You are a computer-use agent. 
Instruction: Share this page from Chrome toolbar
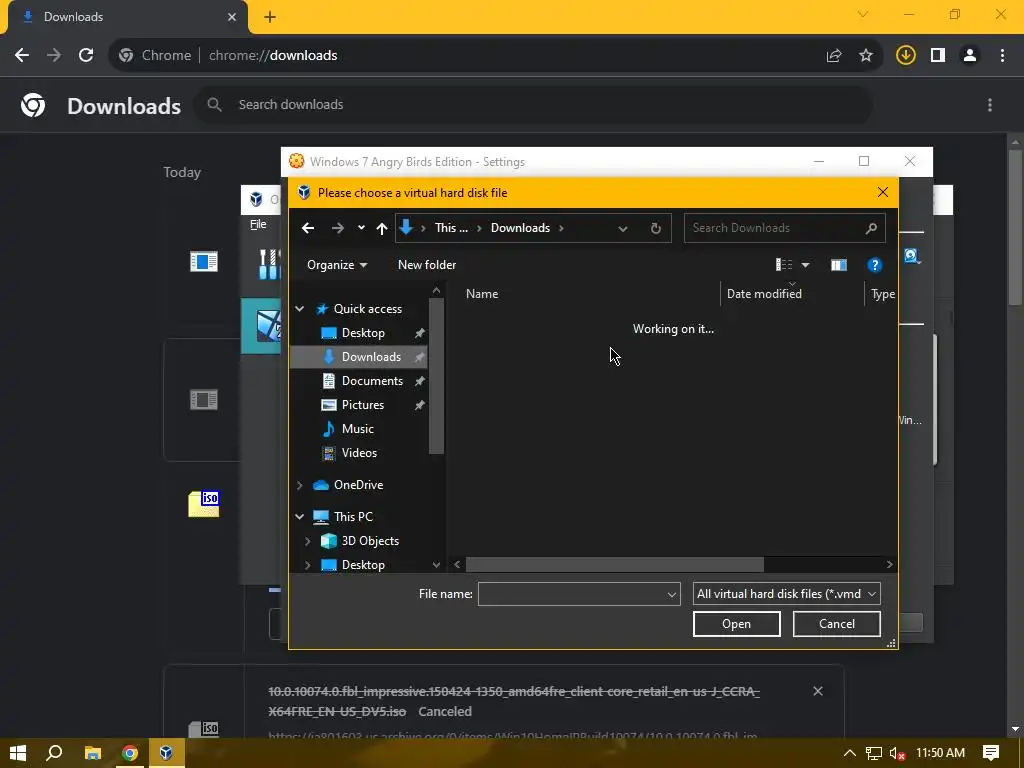click(x=834, y=56)
